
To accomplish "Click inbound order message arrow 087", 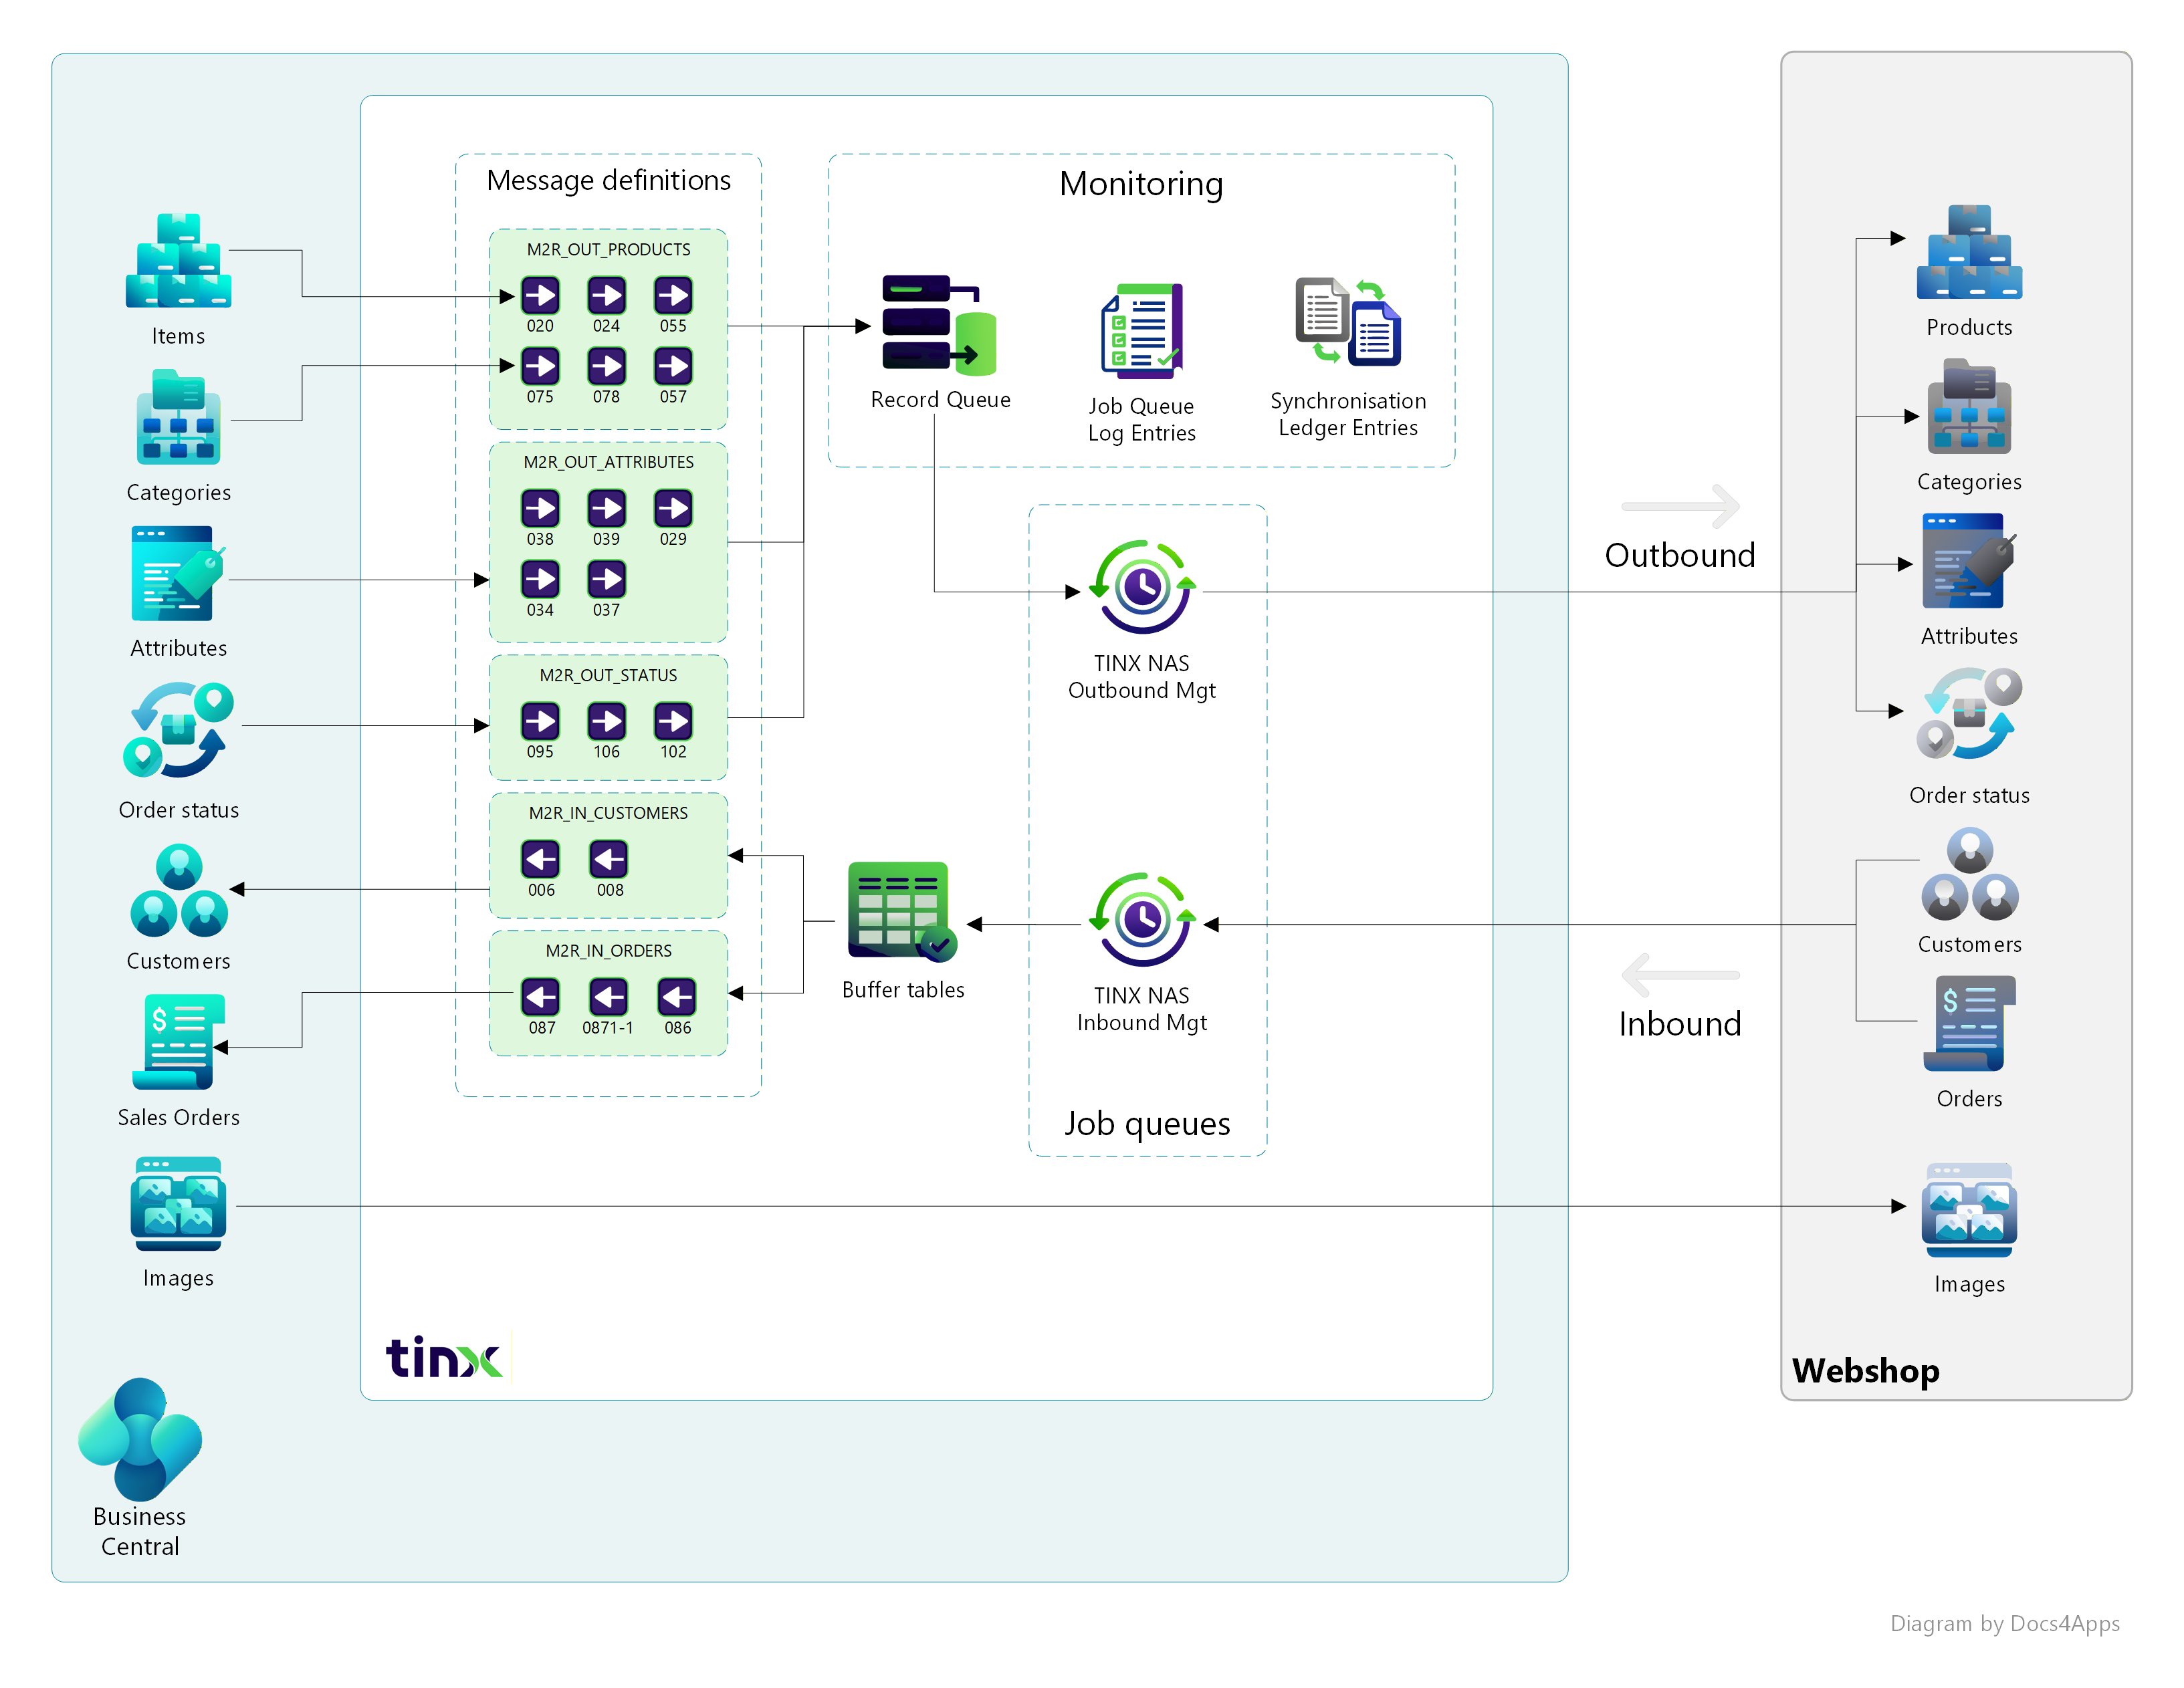I will coord(540,997).
